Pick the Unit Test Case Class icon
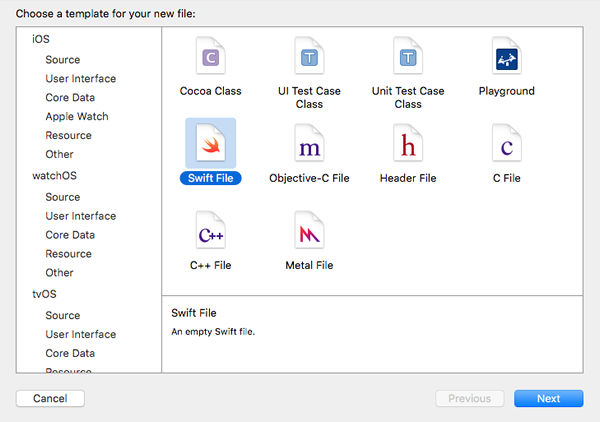The height and width of the screenshot is (422, 600). point(407,58)
